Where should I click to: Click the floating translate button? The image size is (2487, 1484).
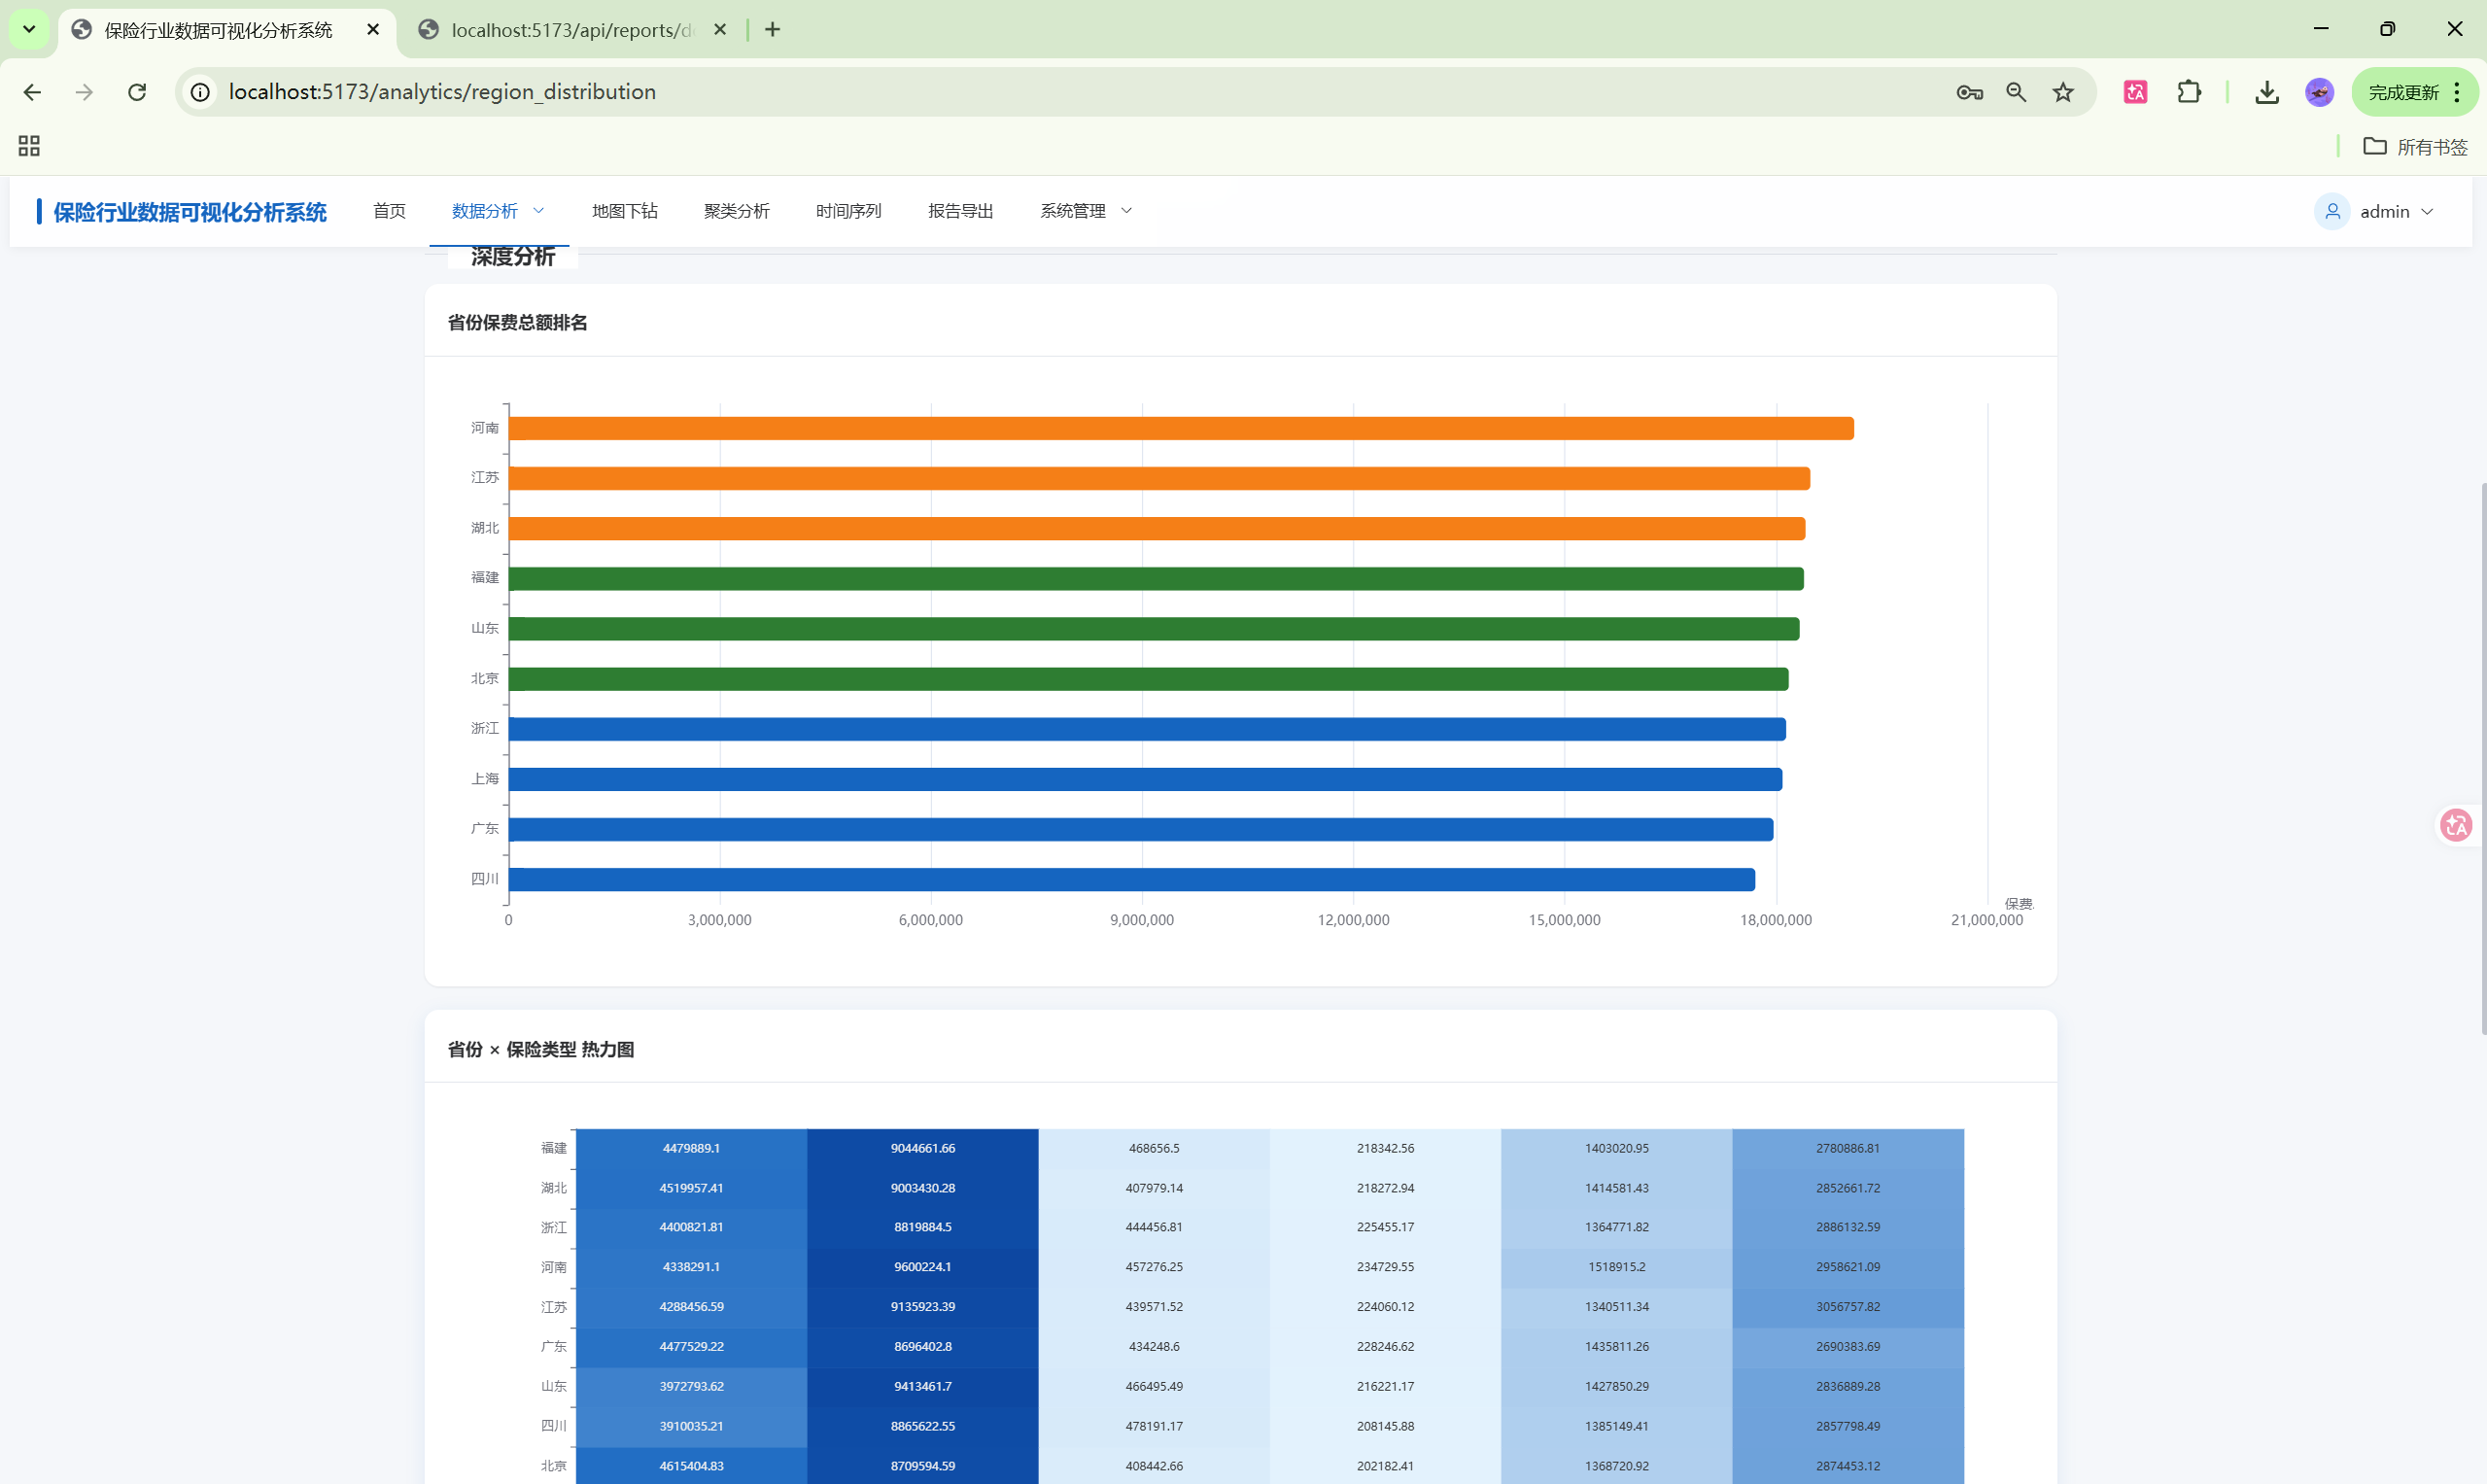tap(2455, 825)
